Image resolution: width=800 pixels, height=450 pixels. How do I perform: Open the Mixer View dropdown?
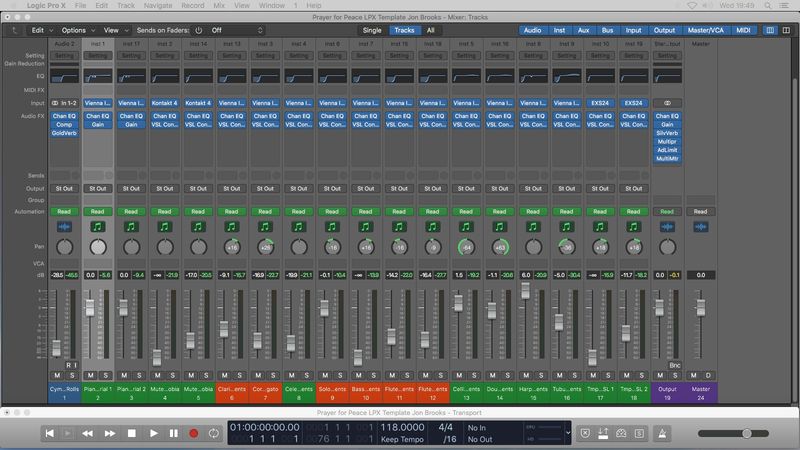pos(115,30)
